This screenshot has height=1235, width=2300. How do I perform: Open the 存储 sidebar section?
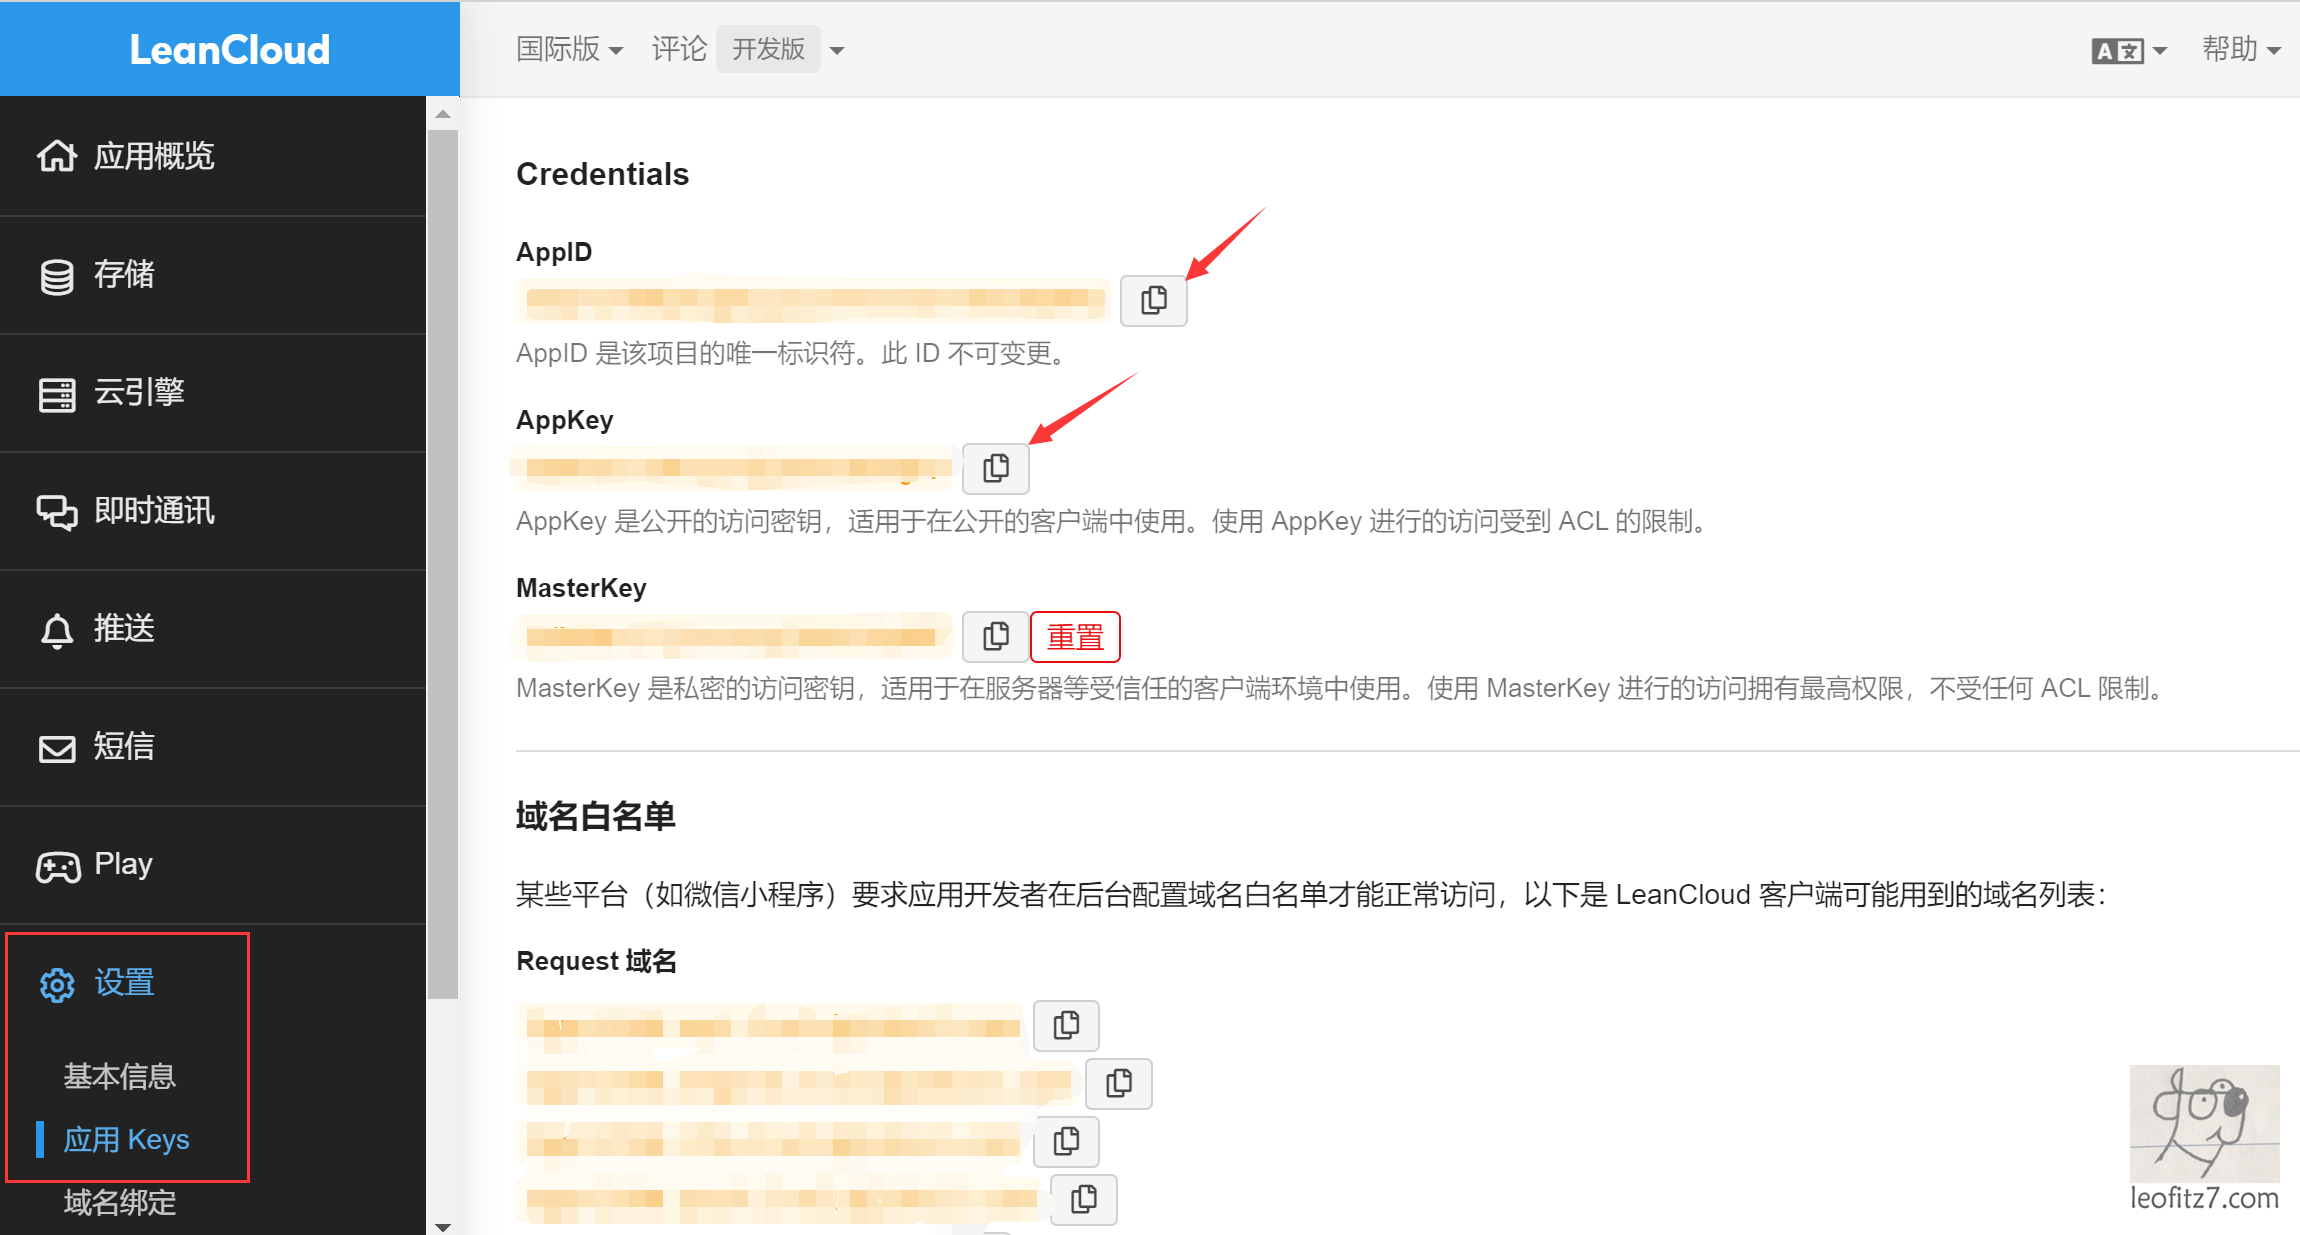tap(124, 275)
